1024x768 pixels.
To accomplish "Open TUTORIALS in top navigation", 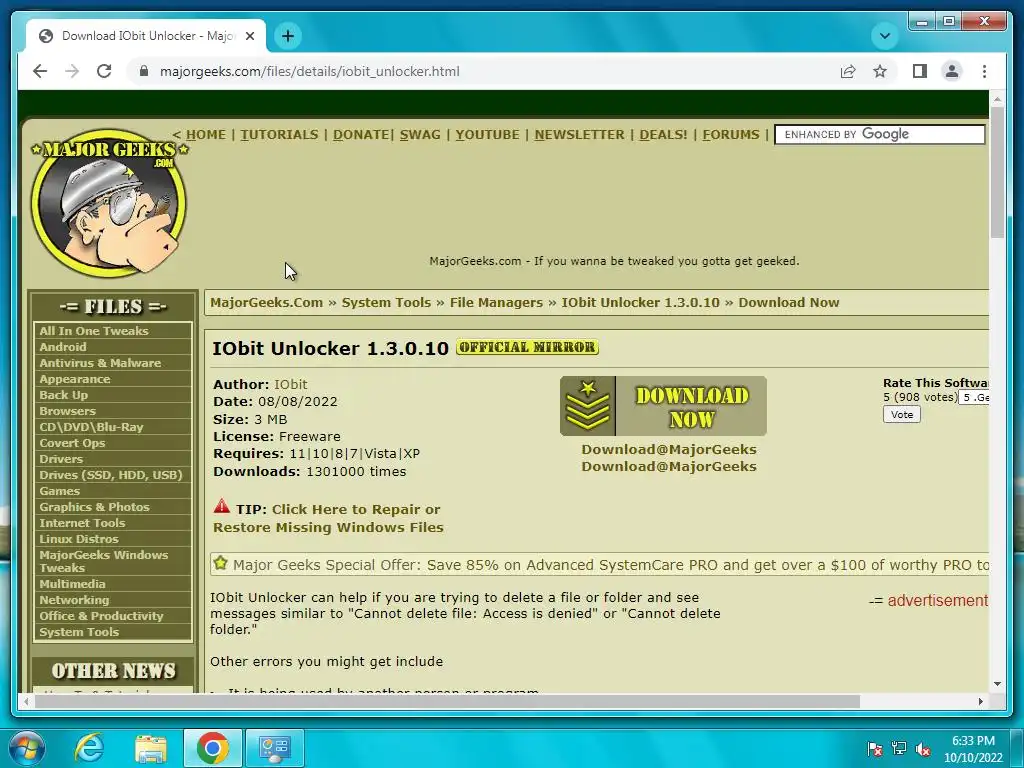I will [279, 135].
